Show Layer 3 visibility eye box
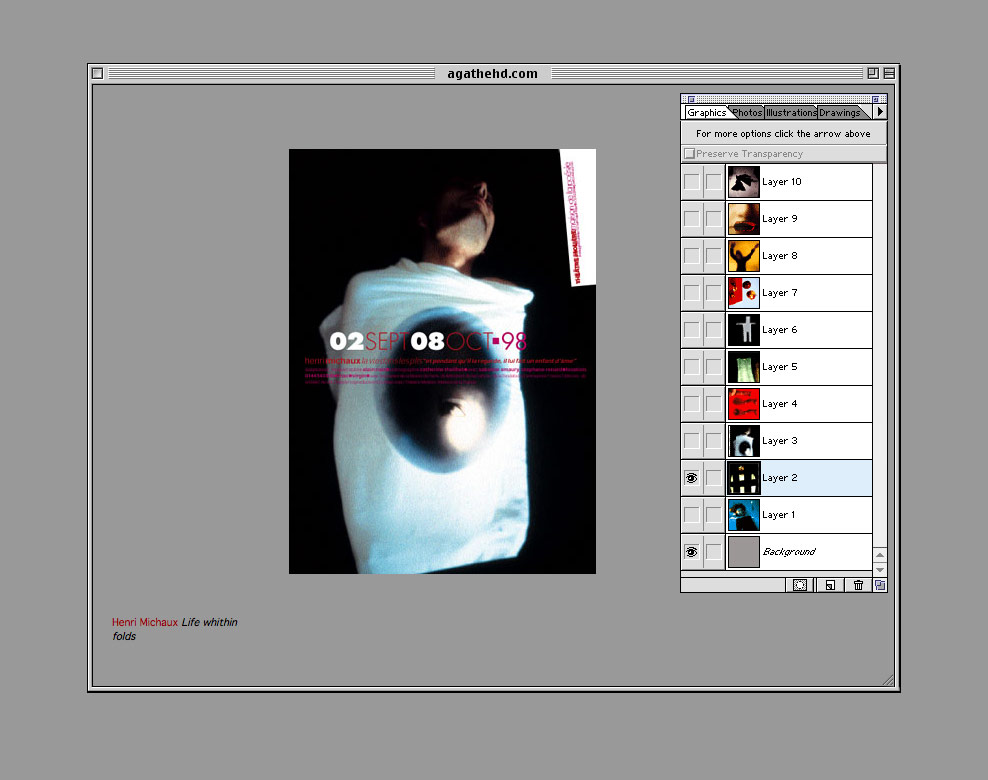 (x=692, y=441)
